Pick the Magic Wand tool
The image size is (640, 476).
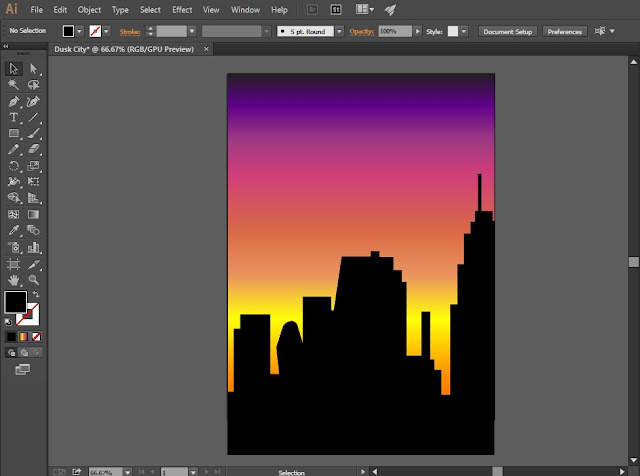click(x=14, y=86)
